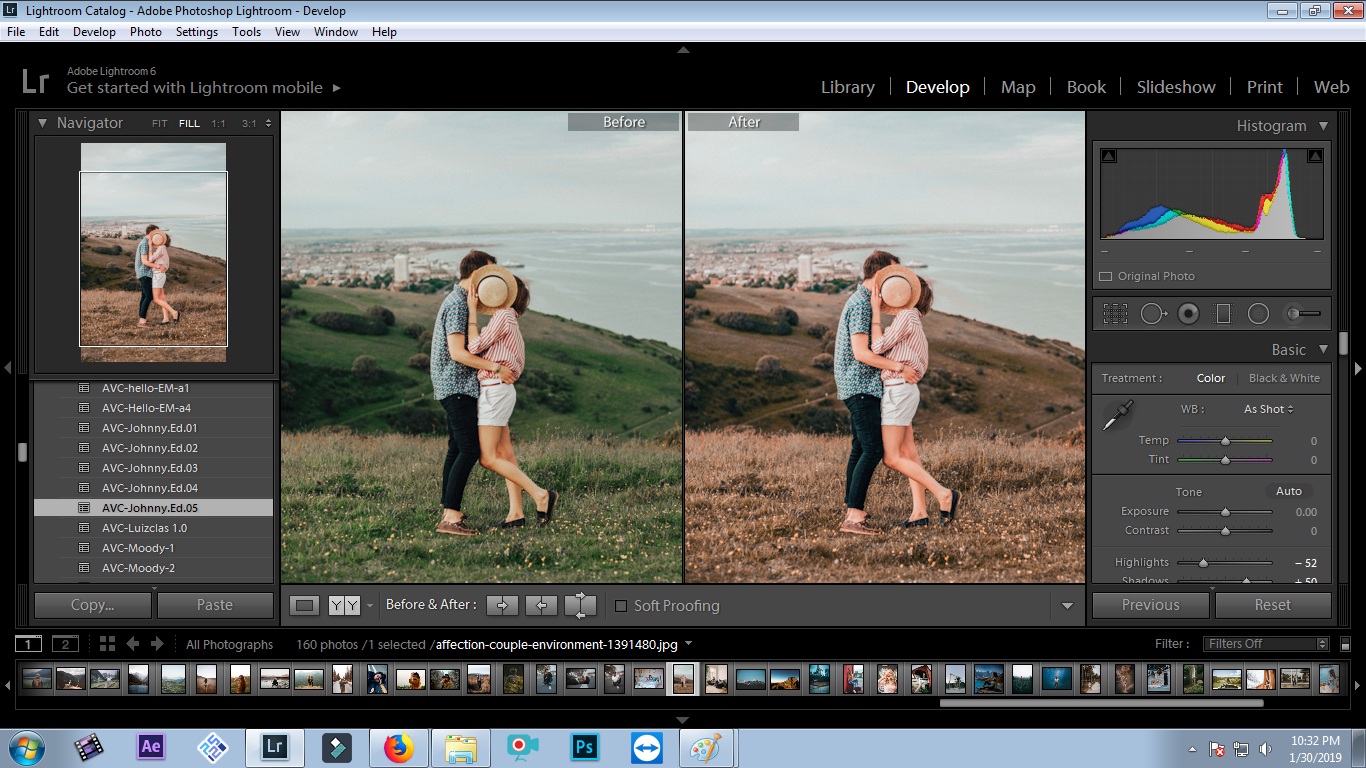Open Adobe After Effects from taskbar

coord(151,747)
